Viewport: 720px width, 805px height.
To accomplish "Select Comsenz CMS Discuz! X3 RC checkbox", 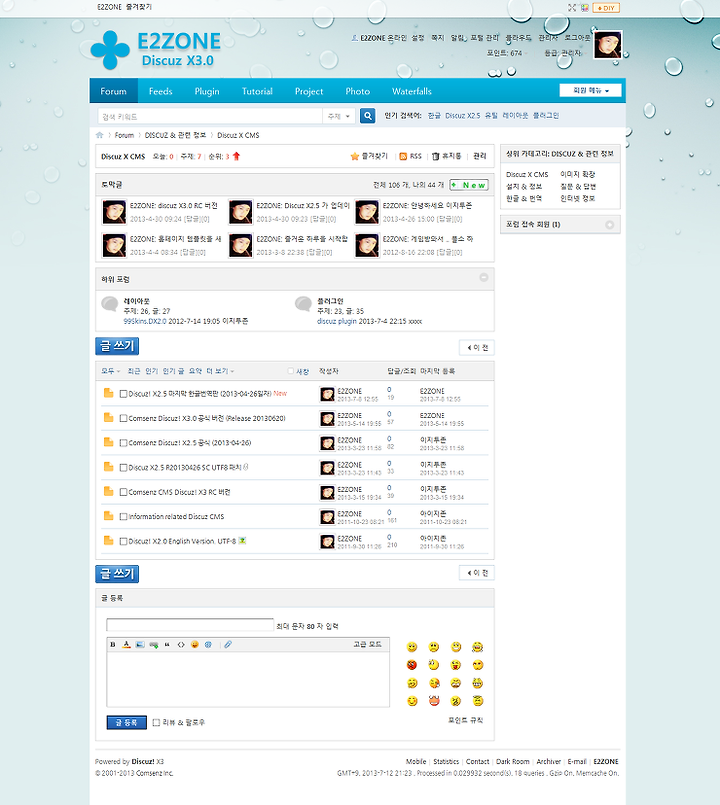I will click(x=123, y=492).
